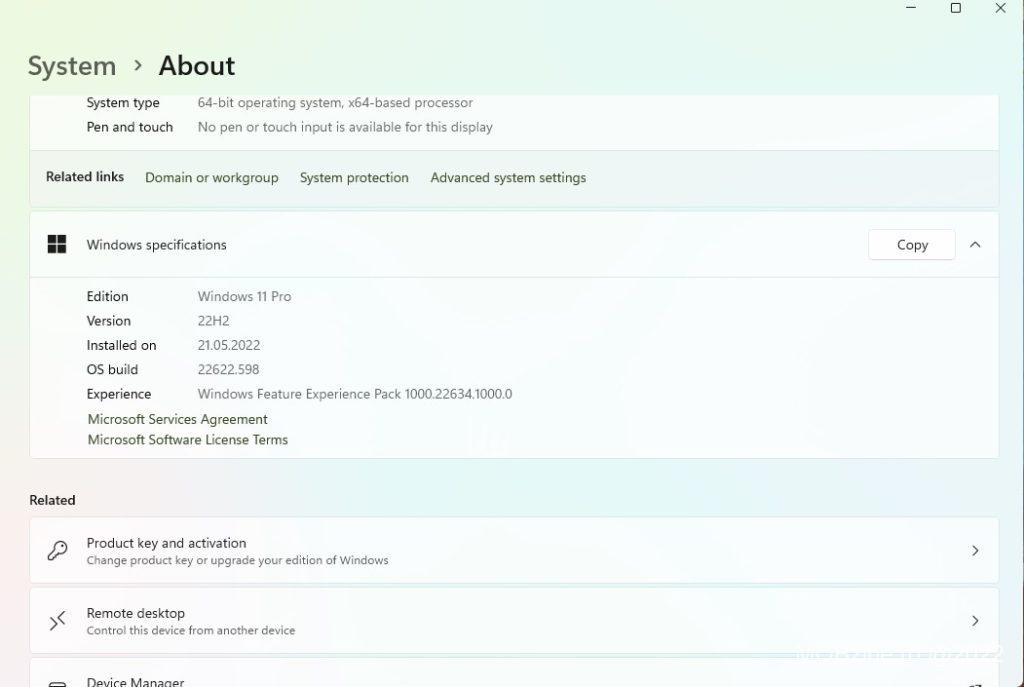The width and height of the screenshot is (1024, 687).
Task: Open Microsoft Software License Terms
Action: (187, 440)
